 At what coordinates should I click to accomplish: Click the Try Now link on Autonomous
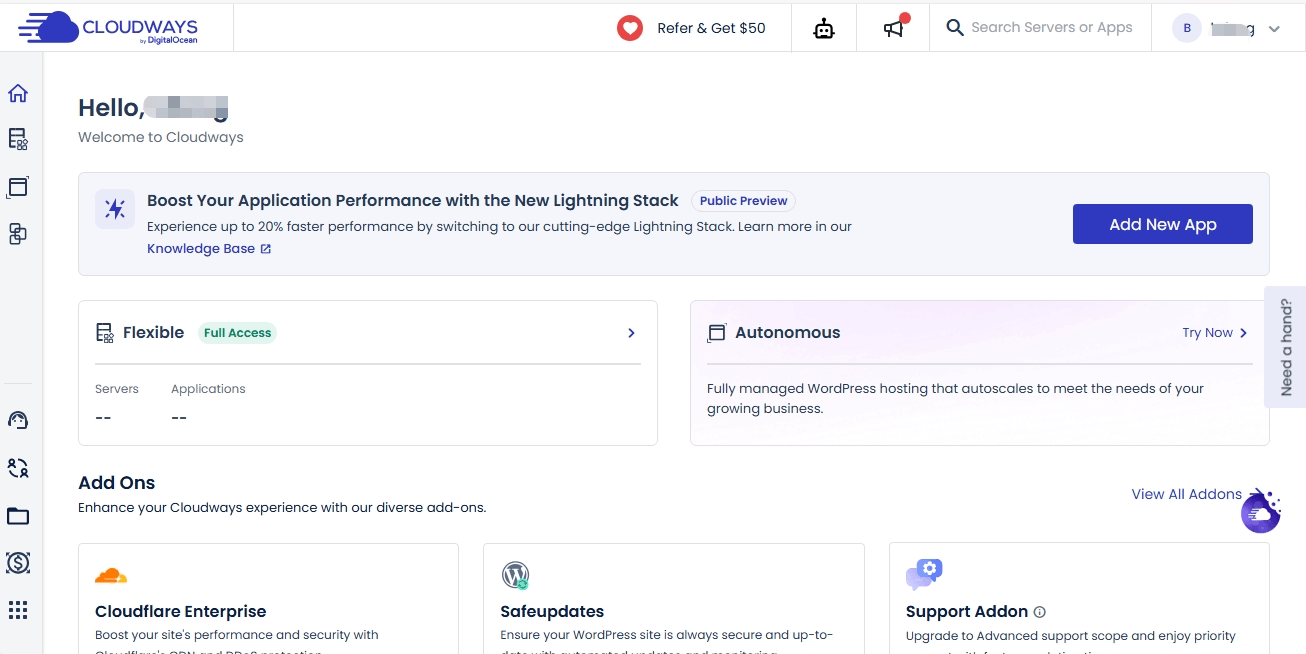pos(1215,333)
